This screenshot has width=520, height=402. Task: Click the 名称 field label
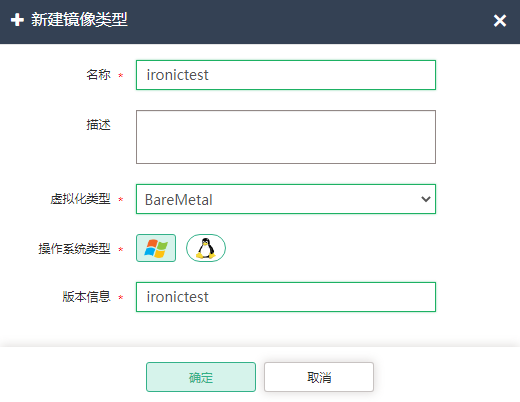(x=98, y=75)
